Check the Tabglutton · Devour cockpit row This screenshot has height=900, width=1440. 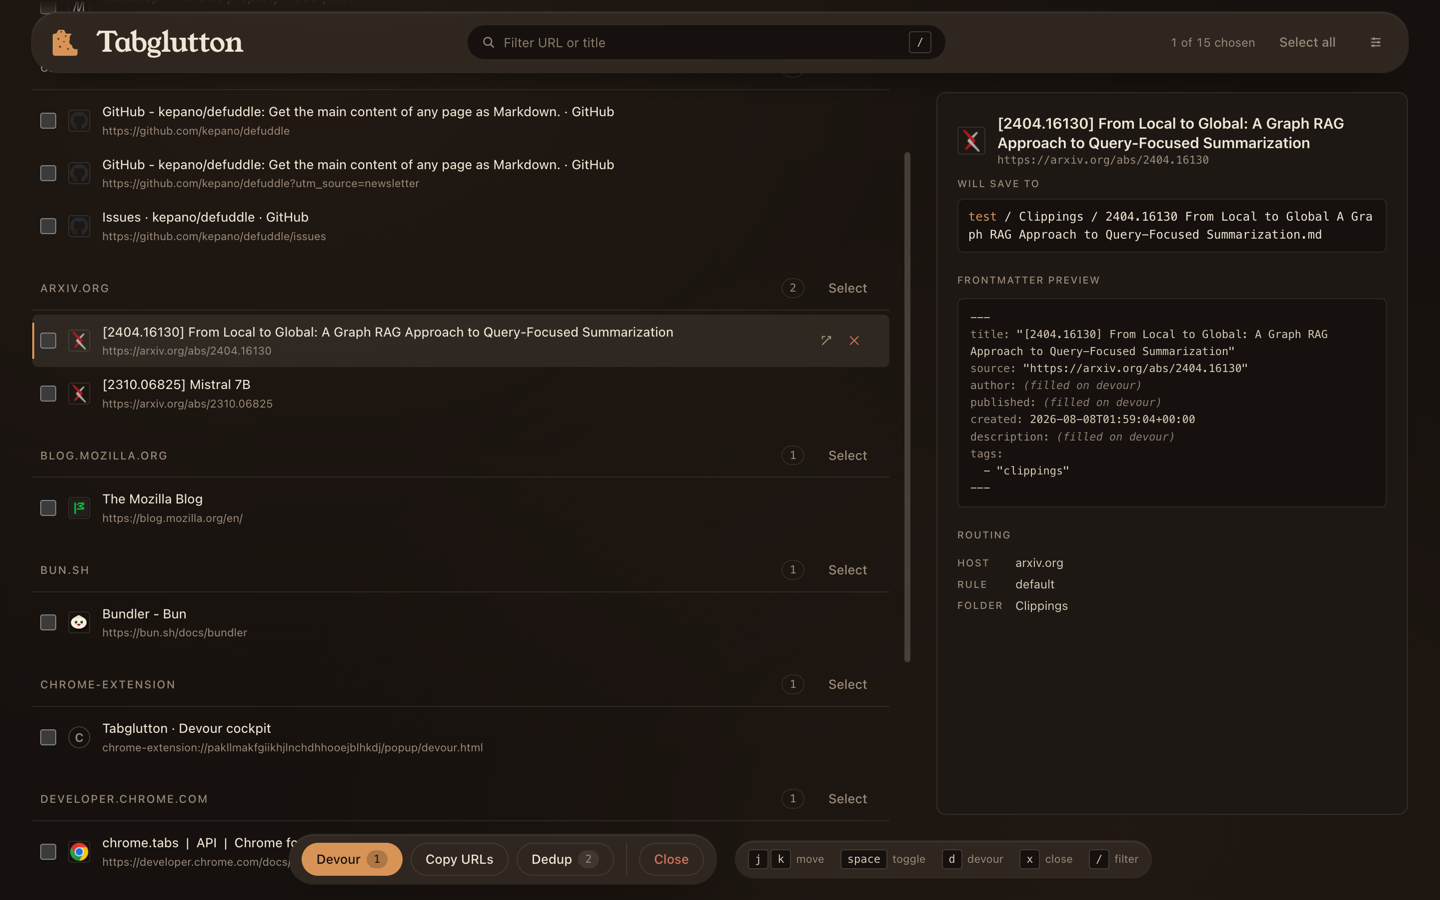(48, 737)
